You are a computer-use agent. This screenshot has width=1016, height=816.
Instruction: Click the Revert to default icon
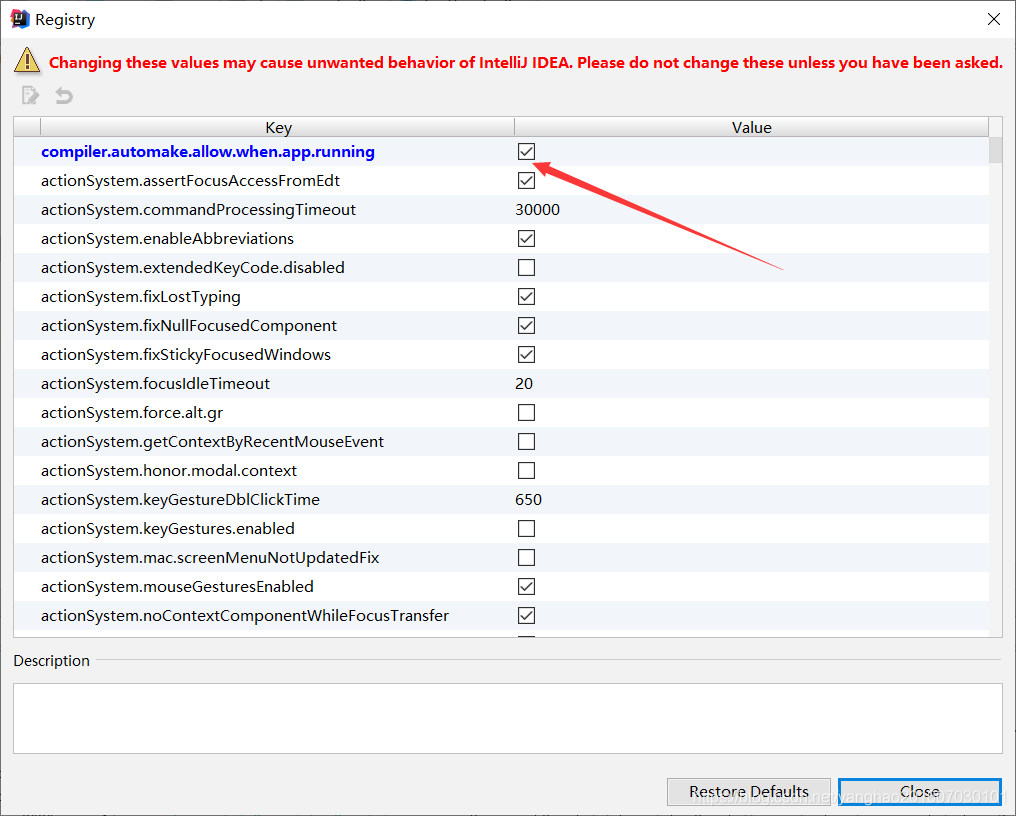click(x=64, y=95)
